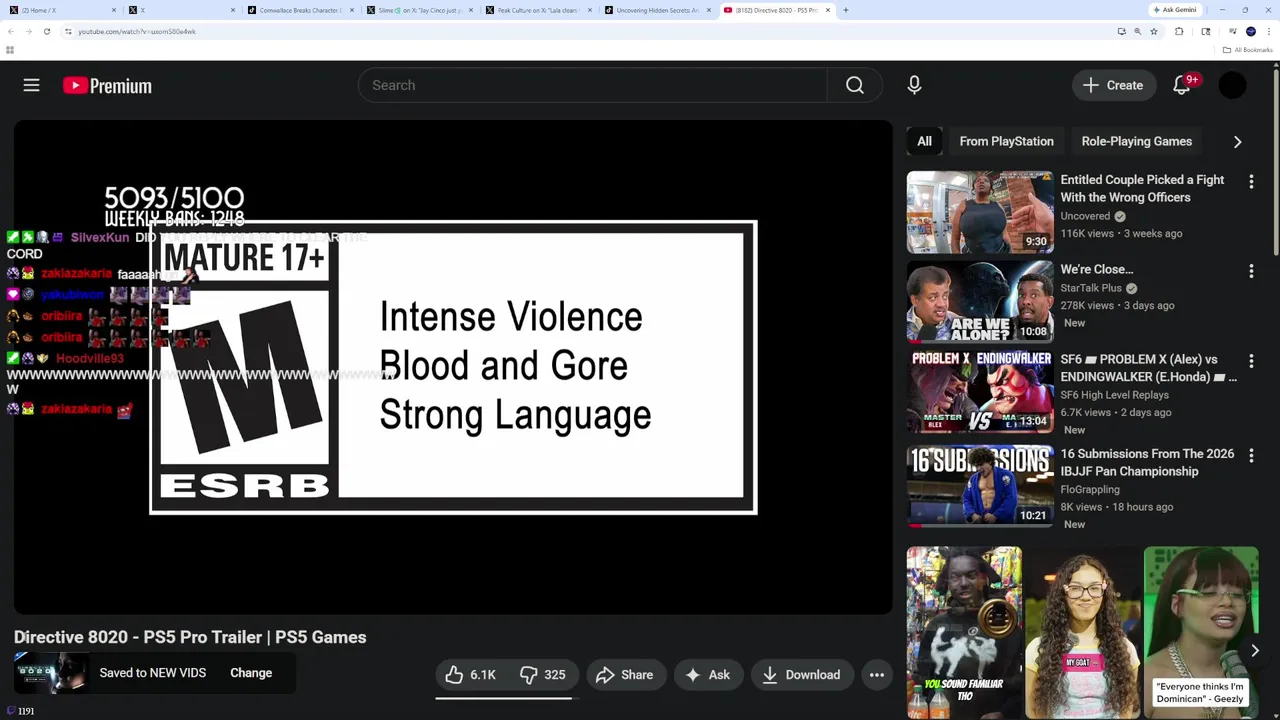1280x720 pixels.
Task: Click the browser address bar URL
Action: [x=137, y=31]
